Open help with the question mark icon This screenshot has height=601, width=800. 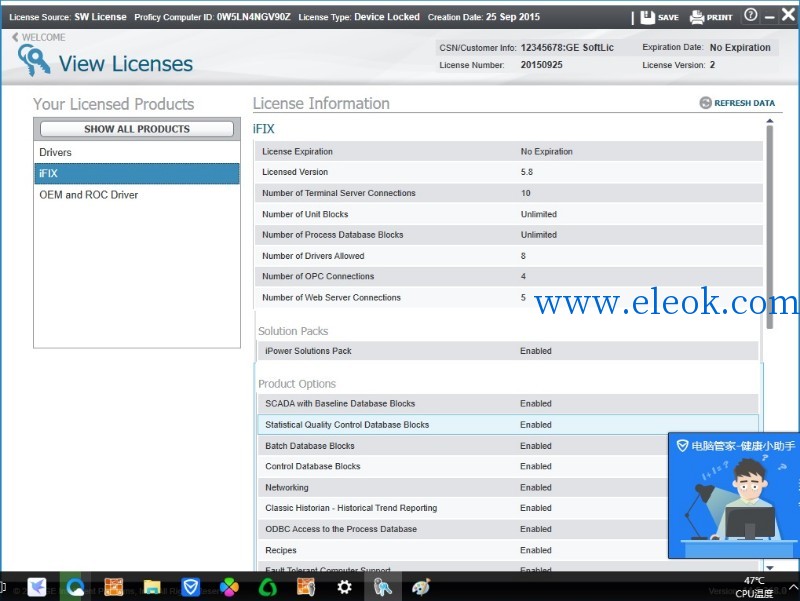point(751,15)
